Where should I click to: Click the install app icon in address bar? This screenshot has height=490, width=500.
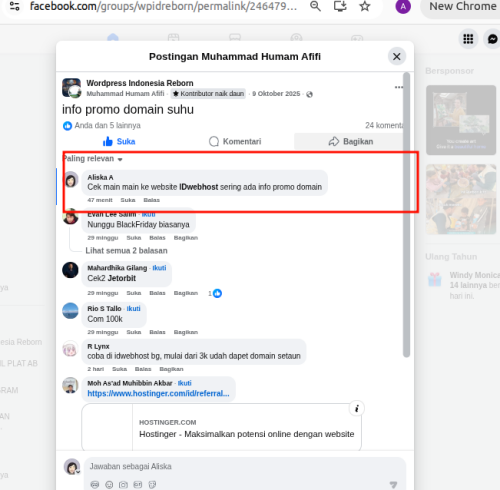(340, 6)
